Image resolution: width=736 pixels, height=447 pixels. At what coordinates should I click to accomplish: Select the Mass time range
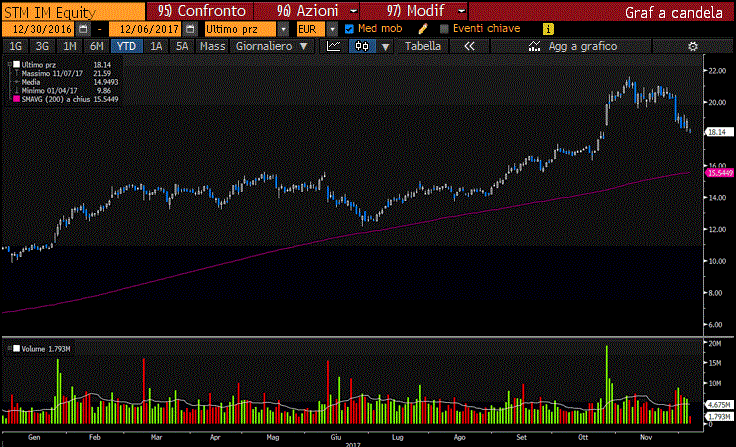[213, 46]
